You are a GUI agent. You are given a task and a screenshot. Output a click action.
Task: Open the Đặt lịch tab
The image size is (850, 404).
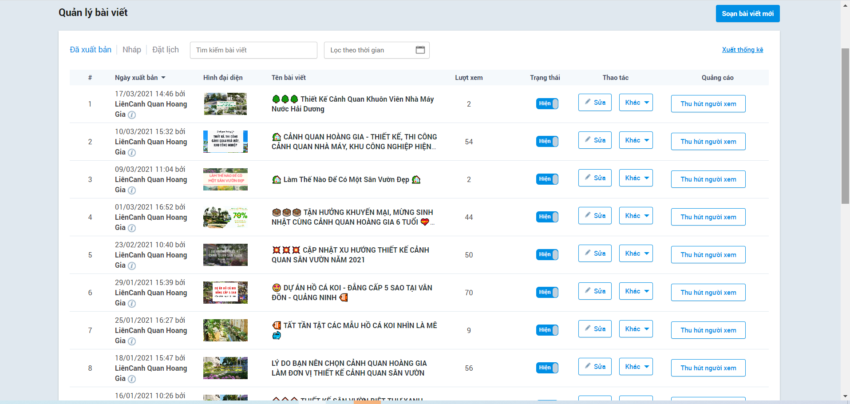pos(166,50)
